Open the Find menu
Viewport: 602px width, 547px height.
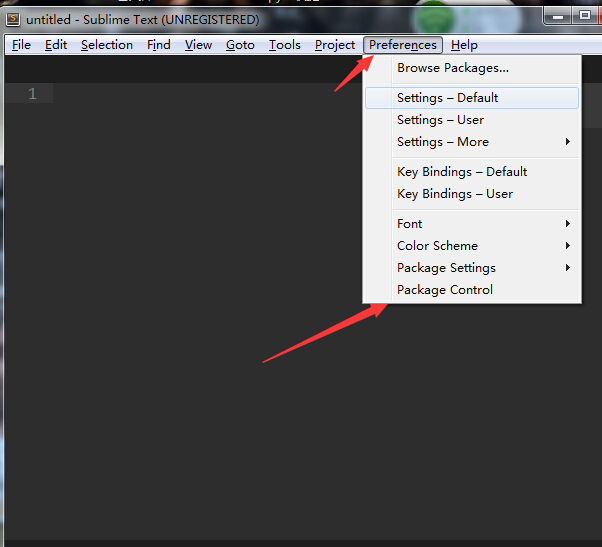[x=159, y=45]
